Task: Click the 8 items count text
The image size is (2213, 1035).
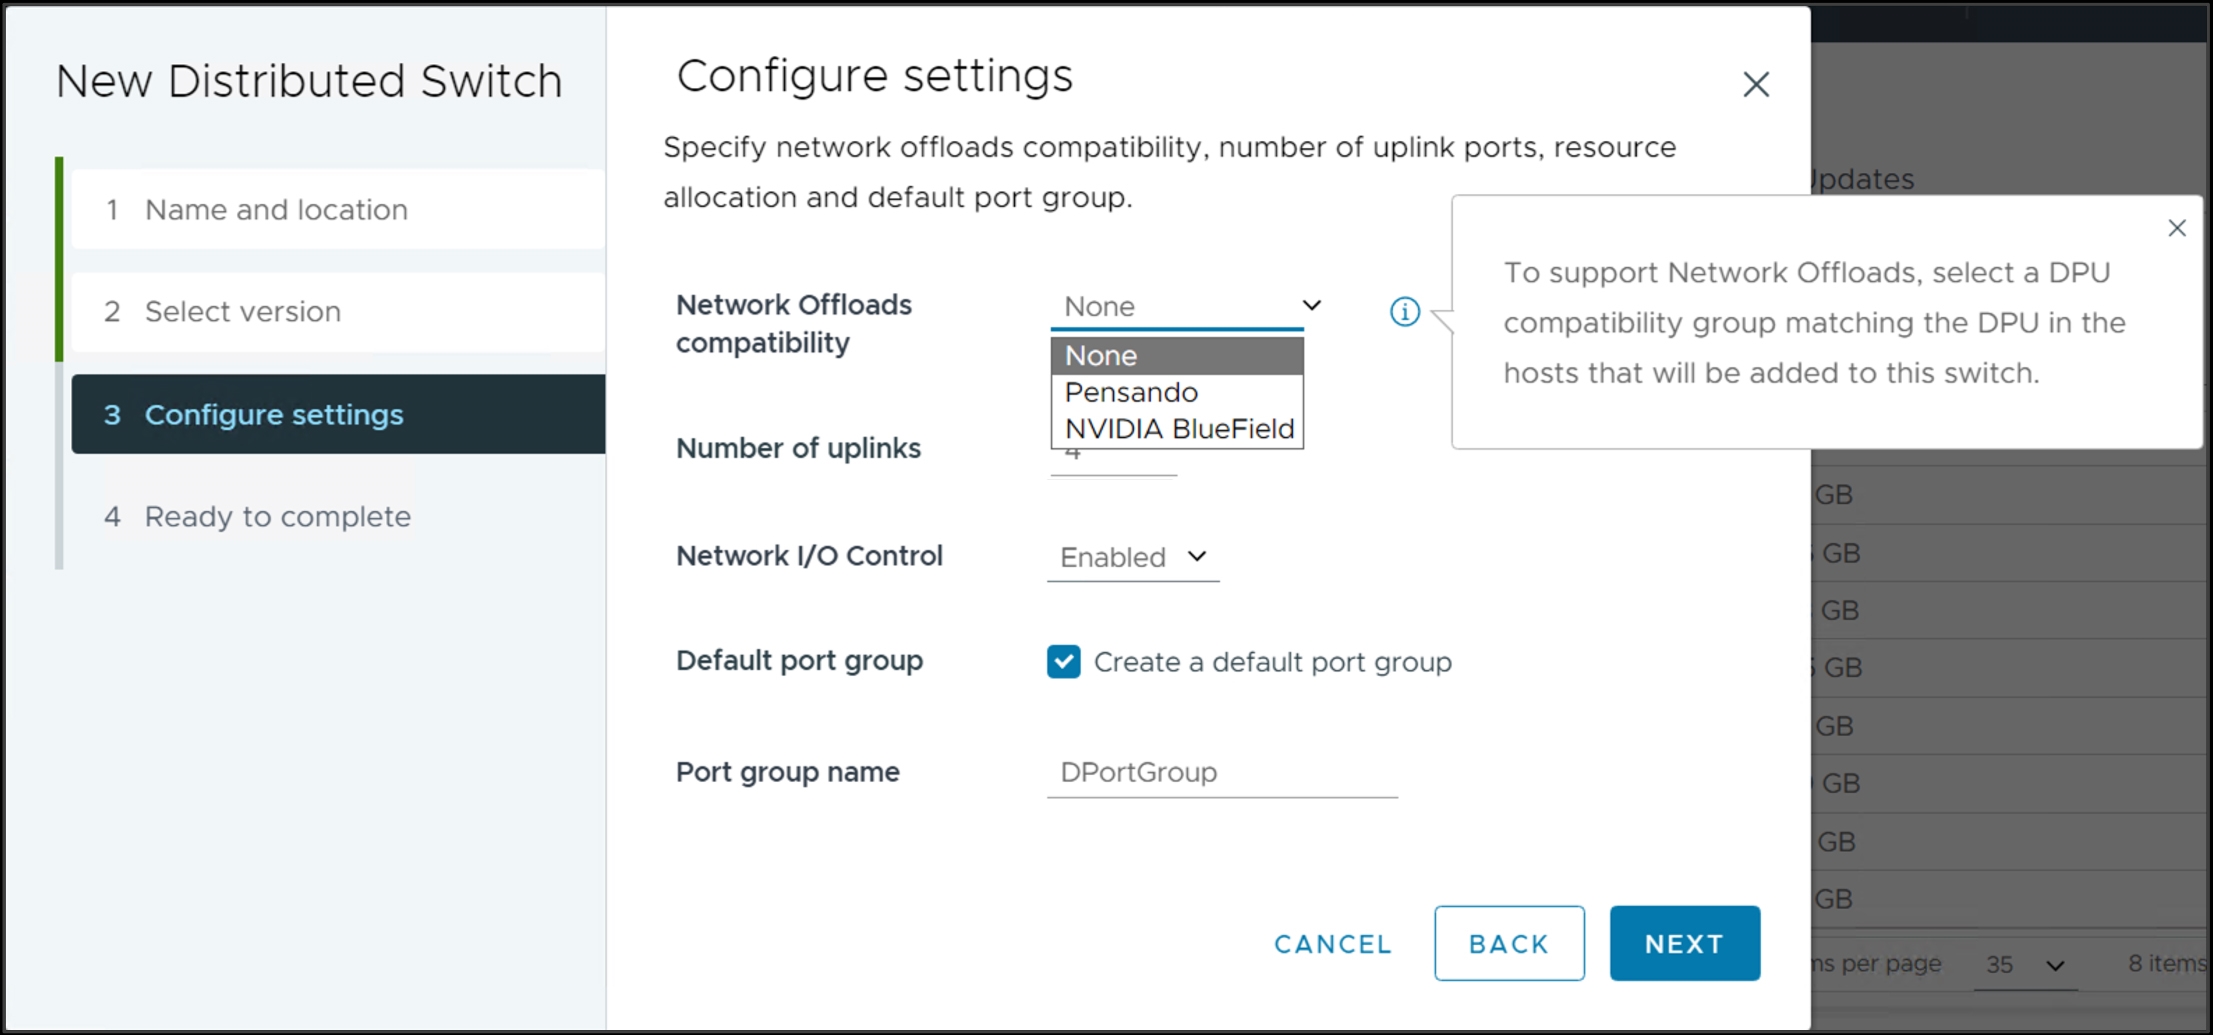Action: click(2168, 963)
